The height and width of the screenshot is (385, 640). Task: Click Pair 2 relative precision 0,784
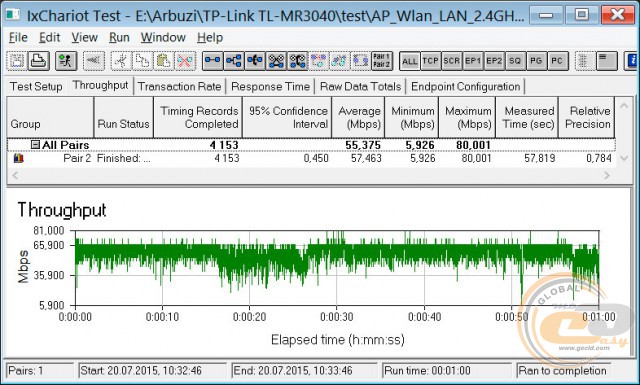pyautogui.click(x=599, y=158)
